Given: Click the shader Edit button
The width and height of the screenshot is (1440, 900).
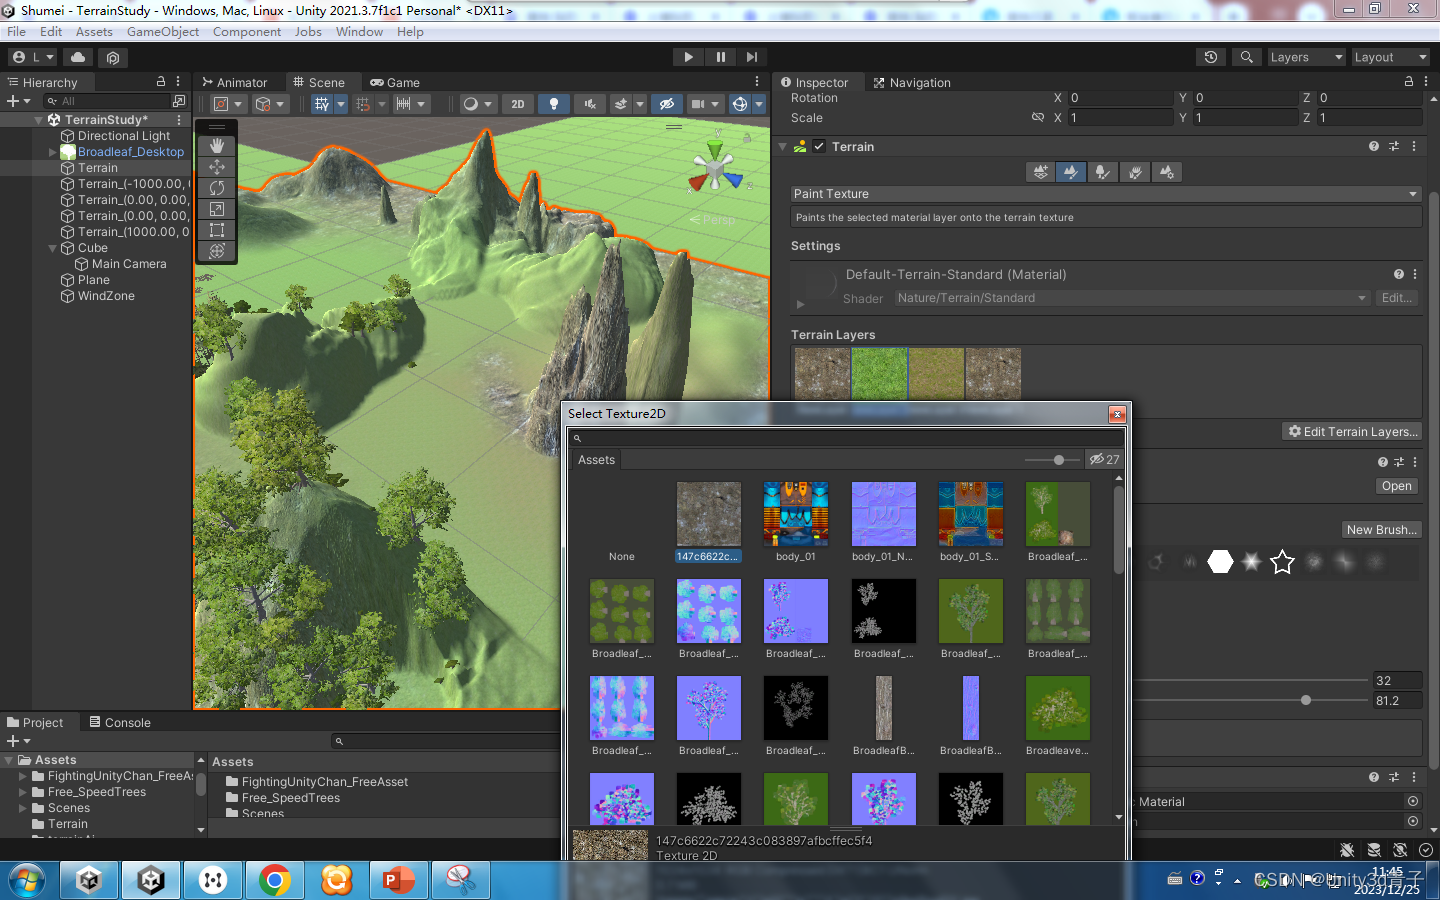Looking at the screenshot, I should 1397,298.
